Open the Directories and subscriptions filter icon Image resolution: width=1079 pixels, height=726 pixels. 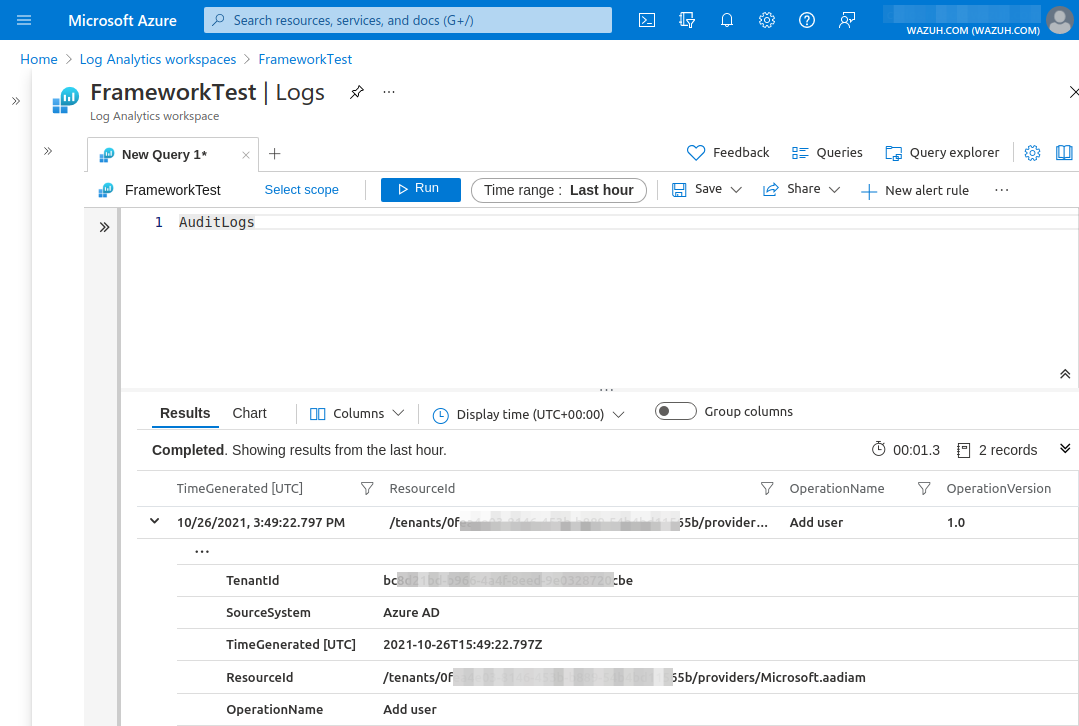687,20
